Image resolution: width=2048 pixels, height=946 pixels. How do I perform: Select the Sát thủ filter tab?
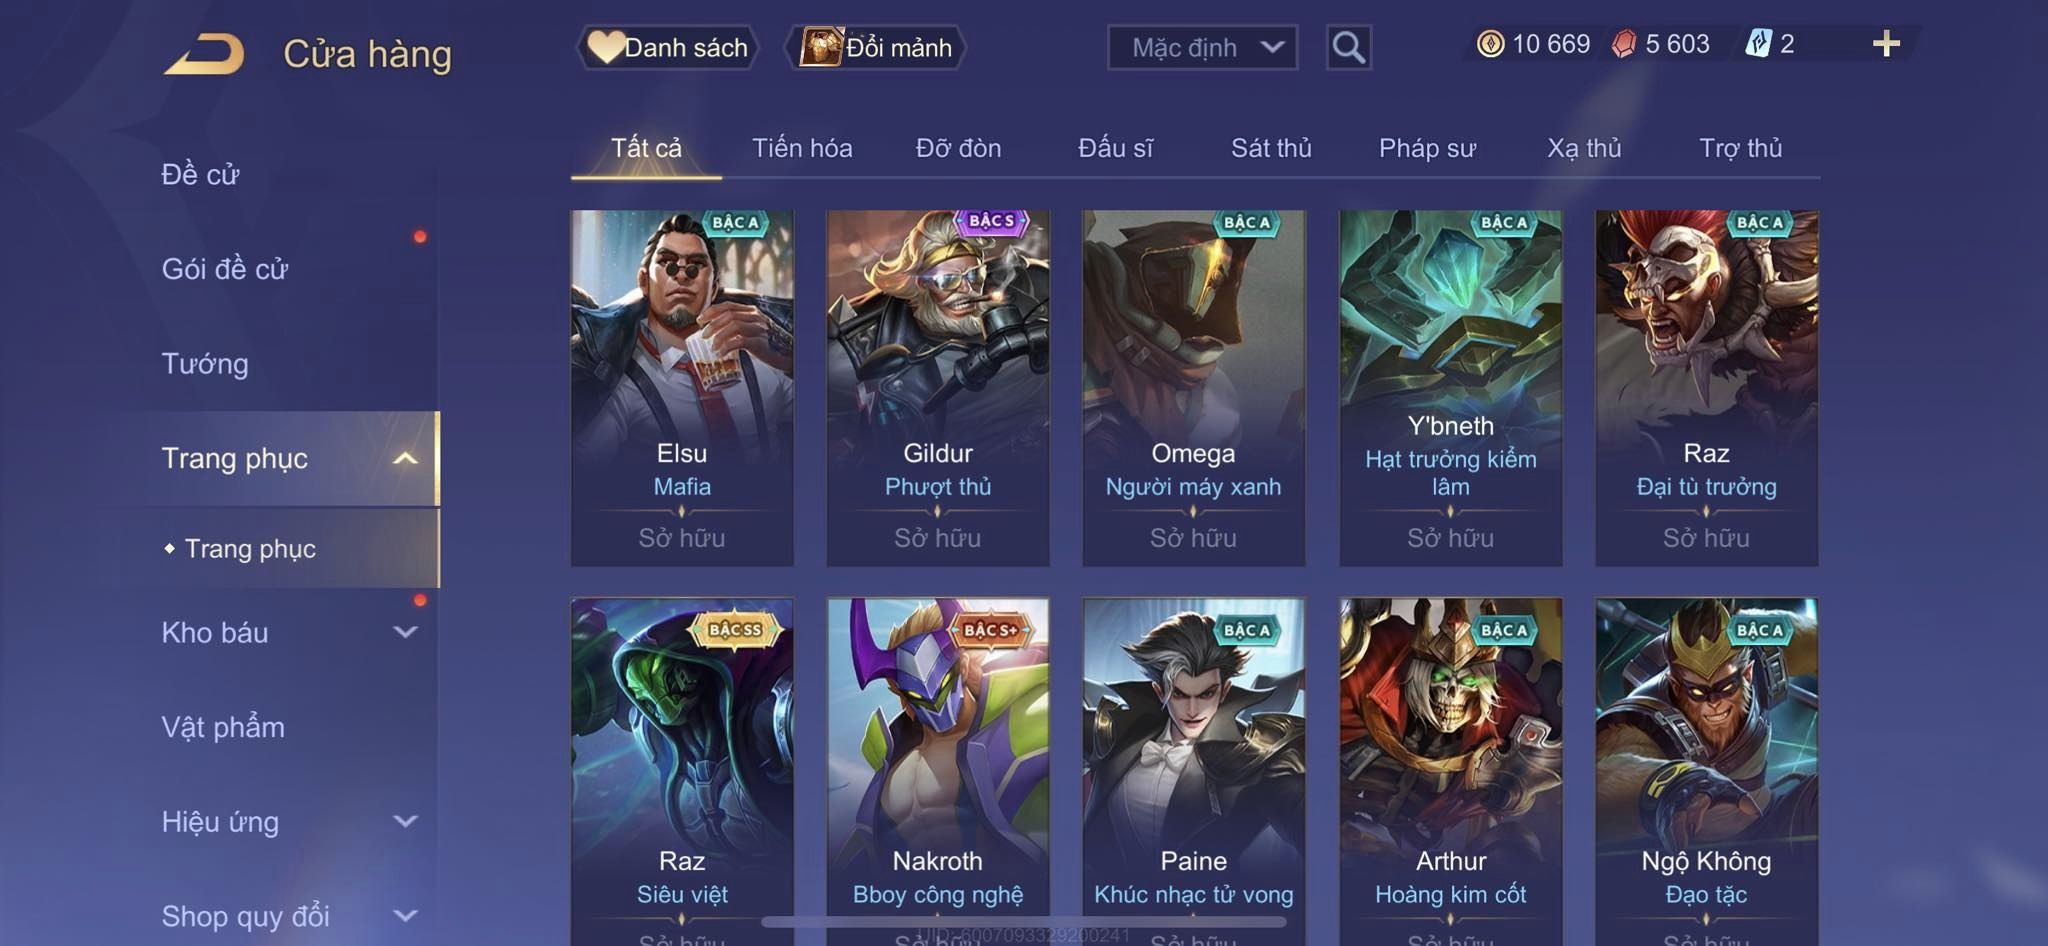tap(1271, 148)
